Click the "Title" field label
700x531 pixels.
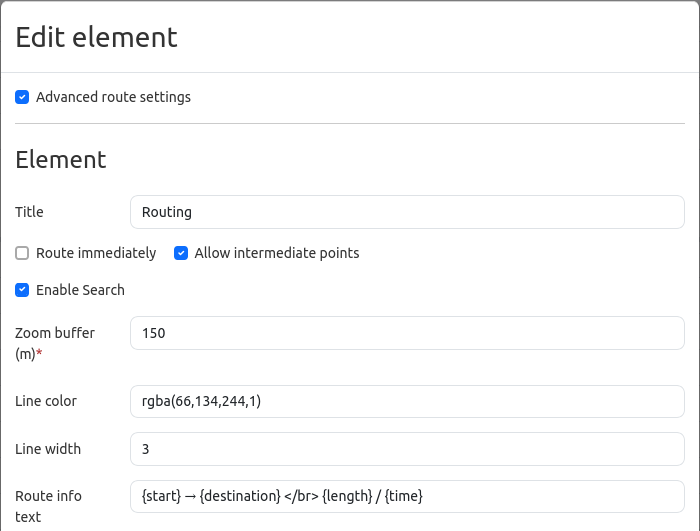(30, 212)
